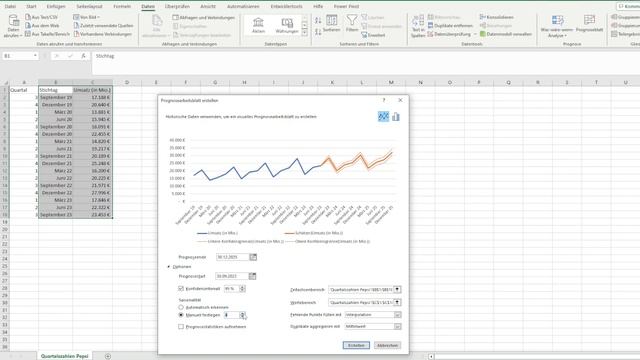Enable Prognosestatistiken aufnehmen checkbox
The width and height of the screenshot is (640, 360).
[x=181, y=327]
